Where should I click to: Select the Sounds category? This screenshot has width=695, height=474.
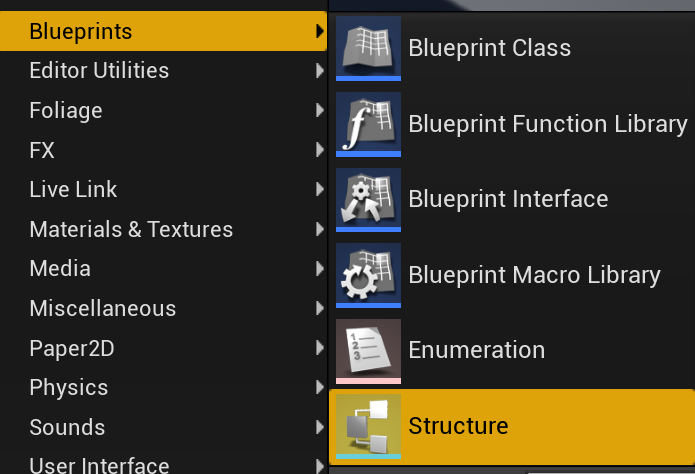[164, 427]
